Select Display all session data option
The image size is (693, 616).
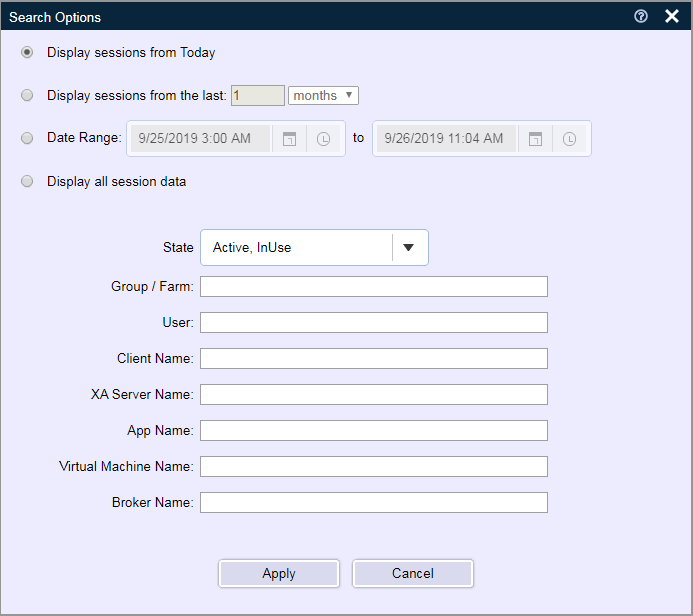[27, 182]
